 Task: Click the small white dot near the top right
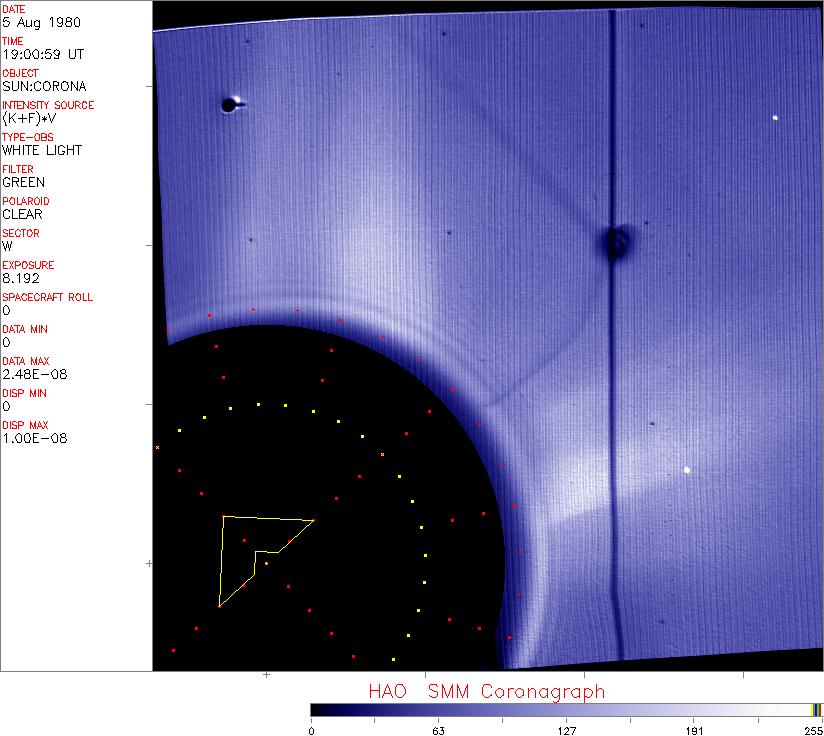775,118
